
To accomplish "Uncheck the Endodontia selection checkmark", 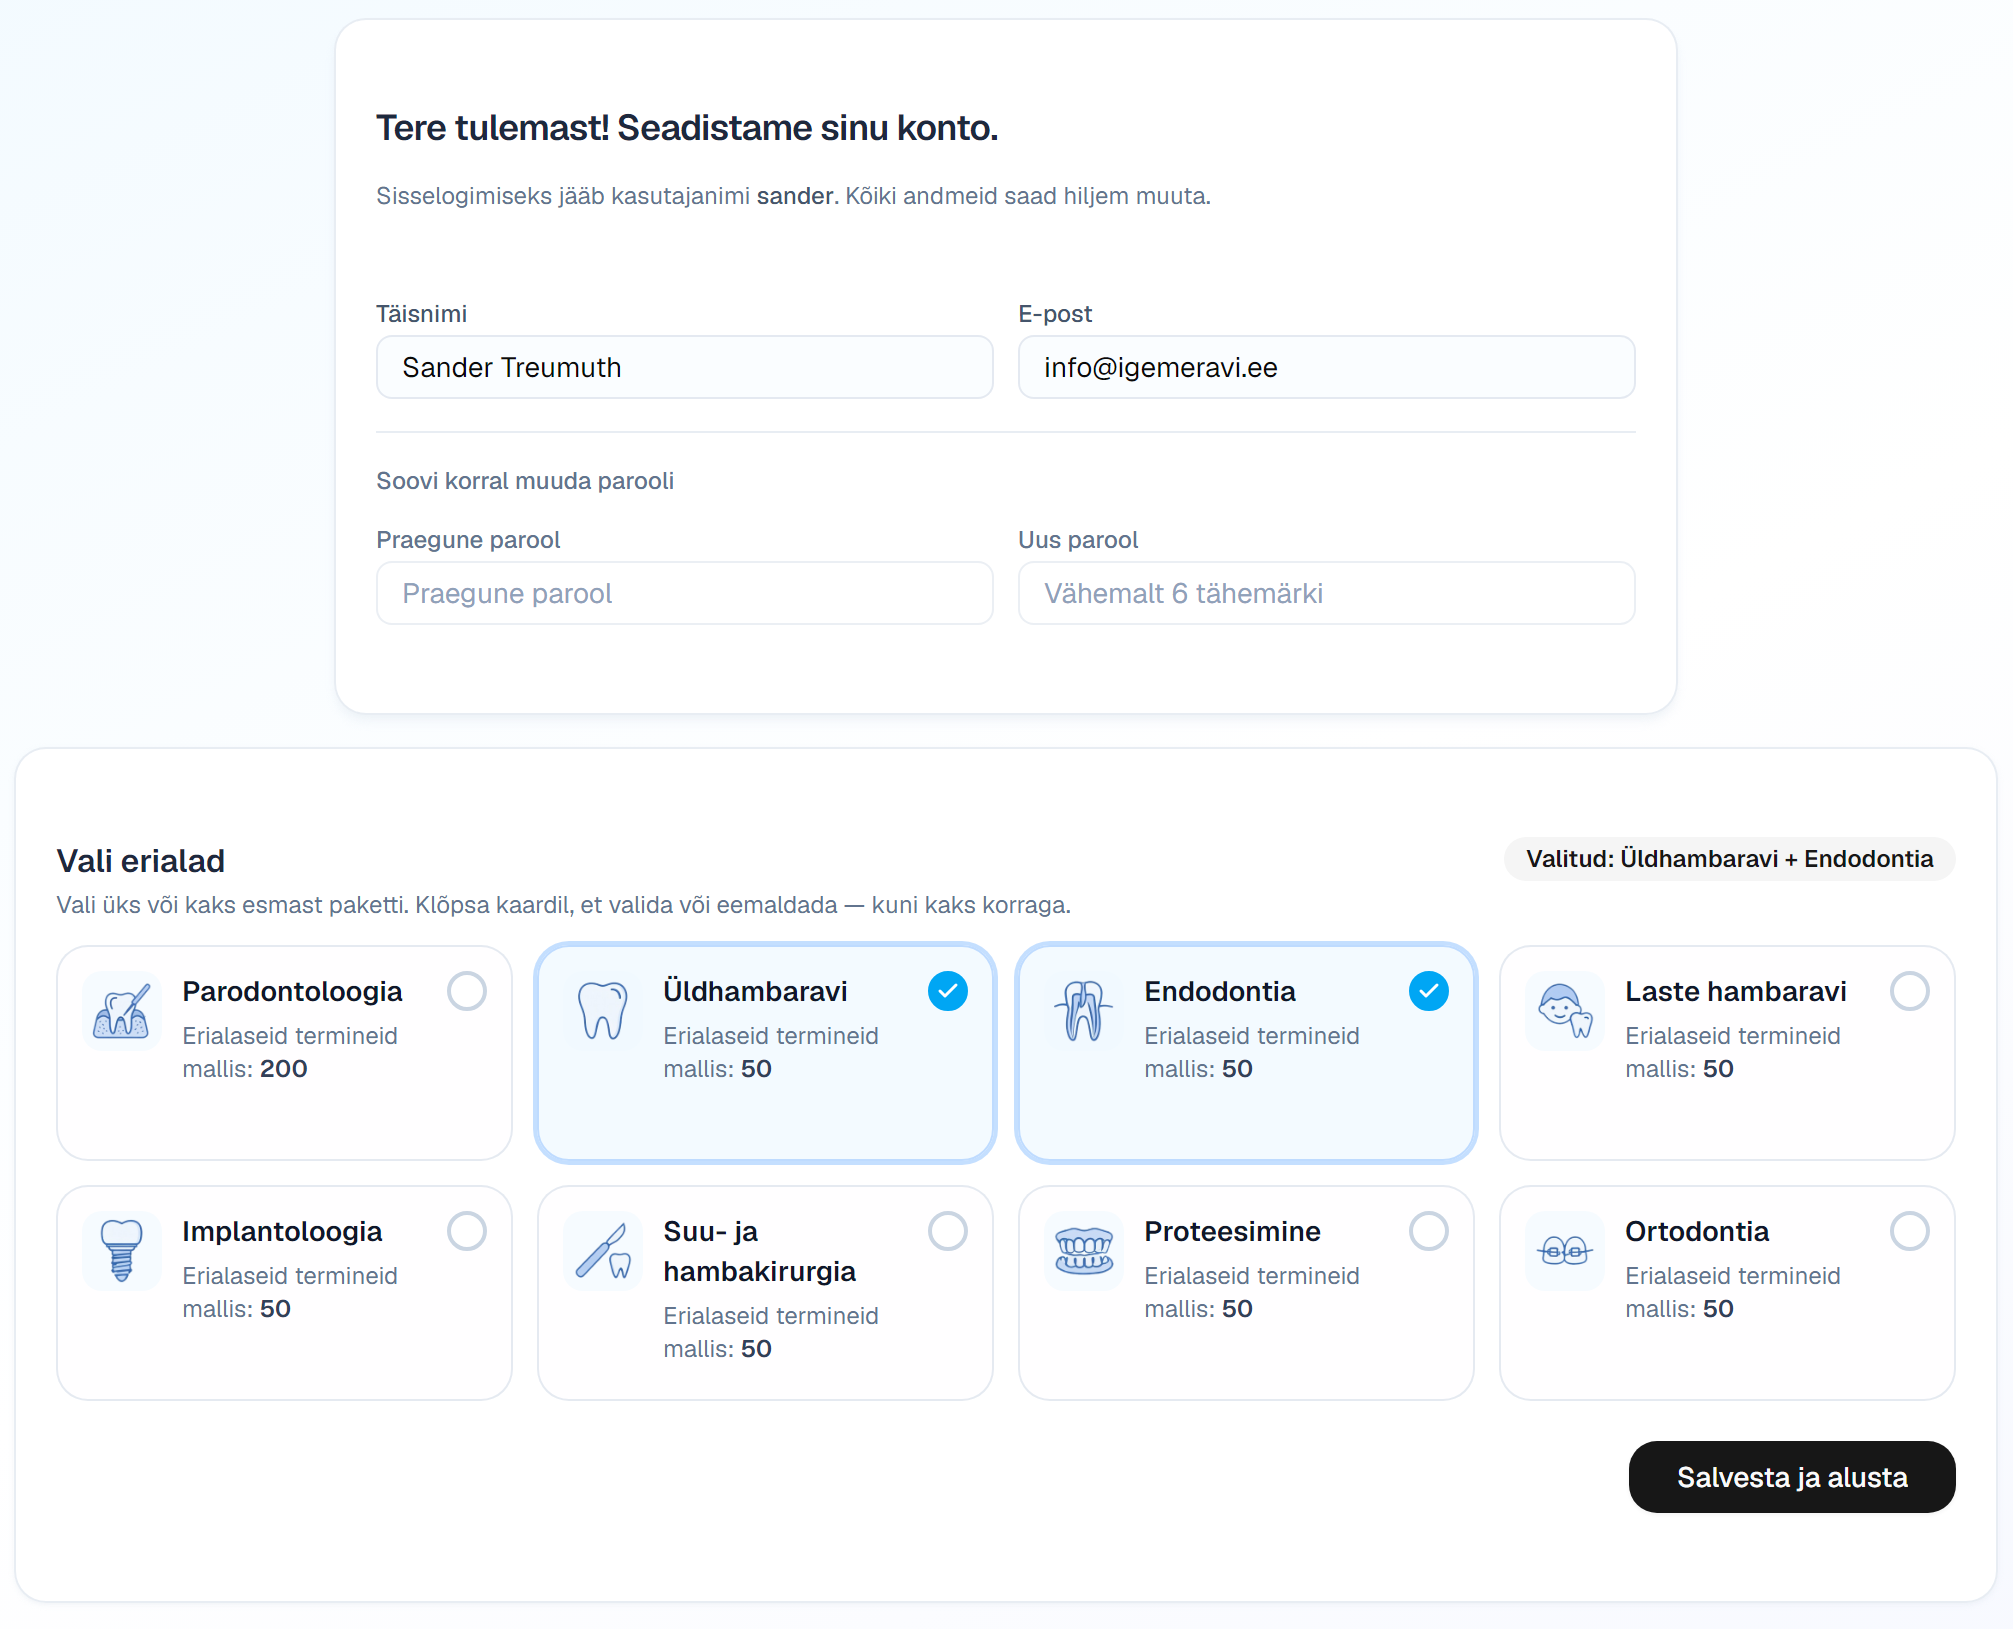I will (x=1428, y=991).
